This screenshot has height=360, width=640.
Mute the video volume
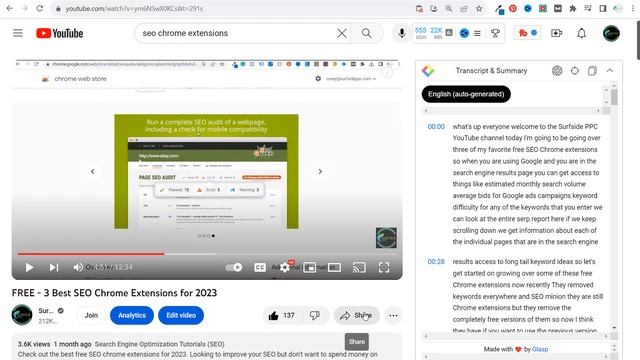coord(78,267)
